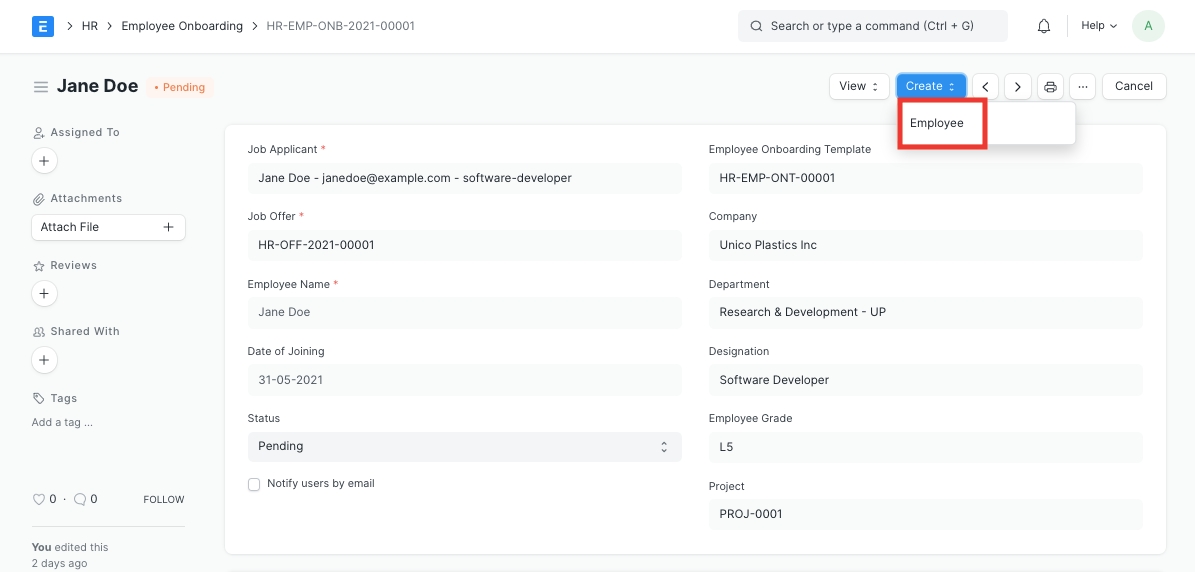The width and height of the screenshot is (1195, 572).
Task: Add assignee with Assigned To plus button
Action: [44, 160]
